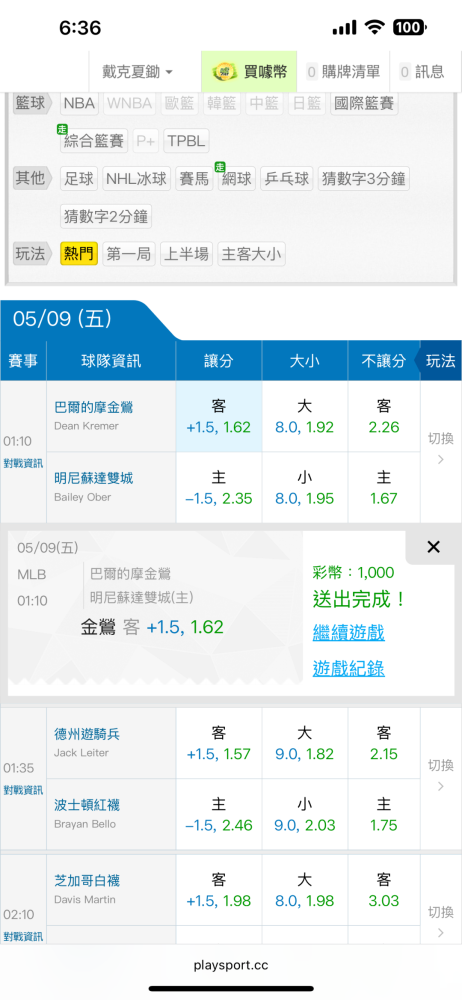The image size is (462, 1000).
Task: Pick 小 9.0, 2.03 total
Action: pyautogui.click(x=304, y=814)
